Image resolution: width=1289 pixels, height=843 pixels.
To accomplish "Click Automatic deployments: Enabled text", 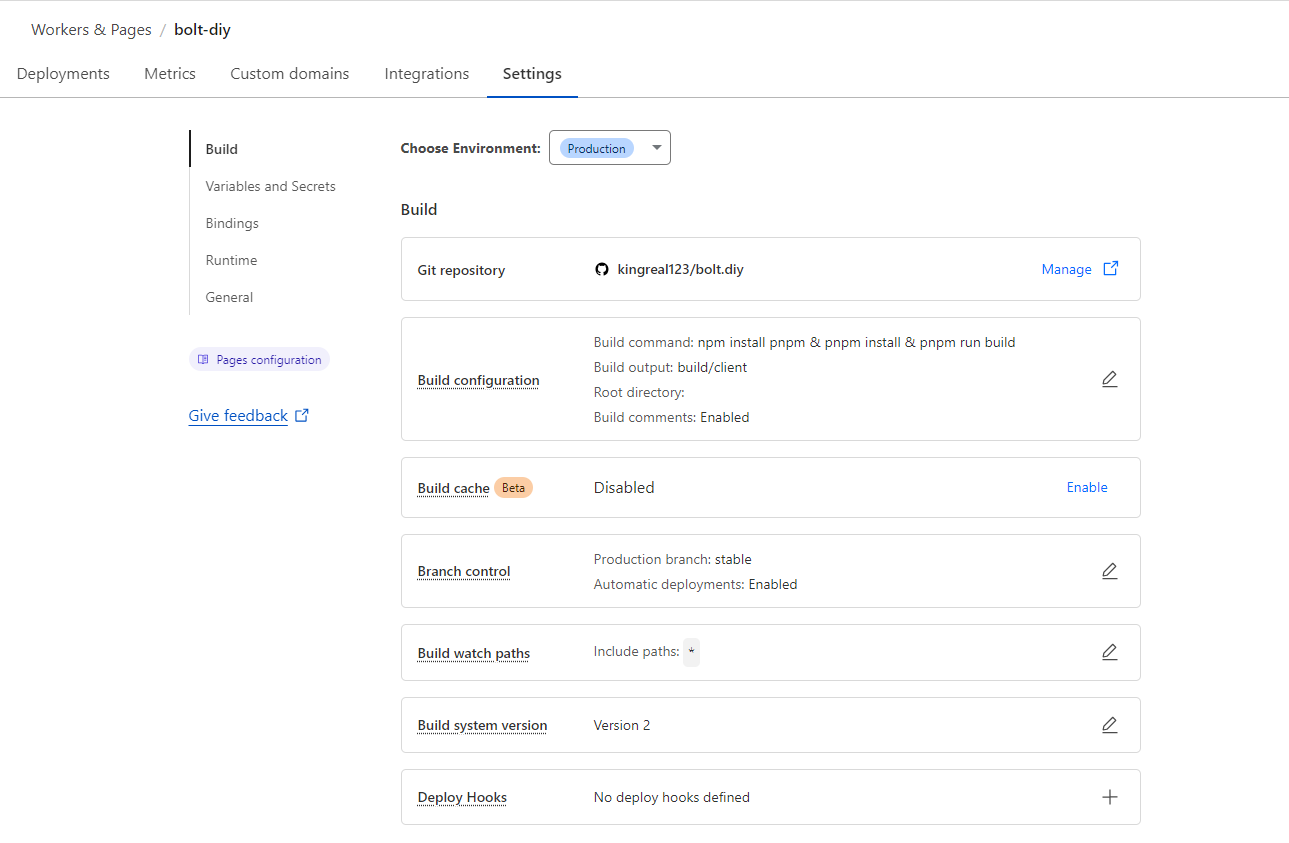I will pos(695,584).
